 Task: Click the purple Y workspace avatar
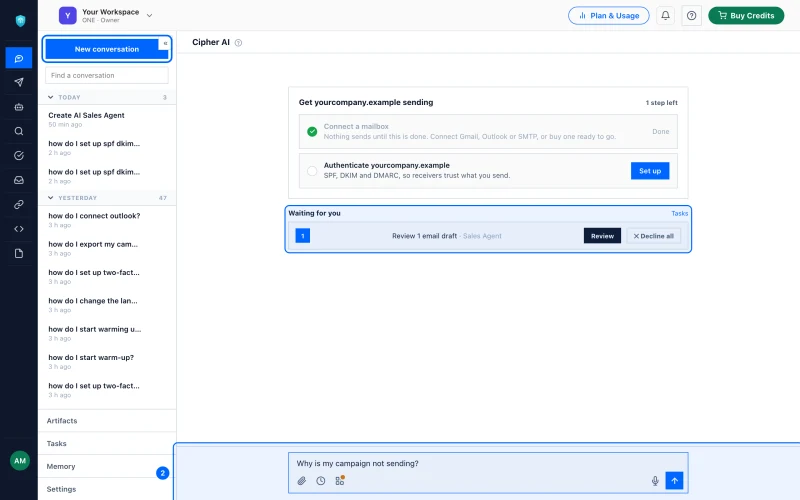click(x=67, y=15)
